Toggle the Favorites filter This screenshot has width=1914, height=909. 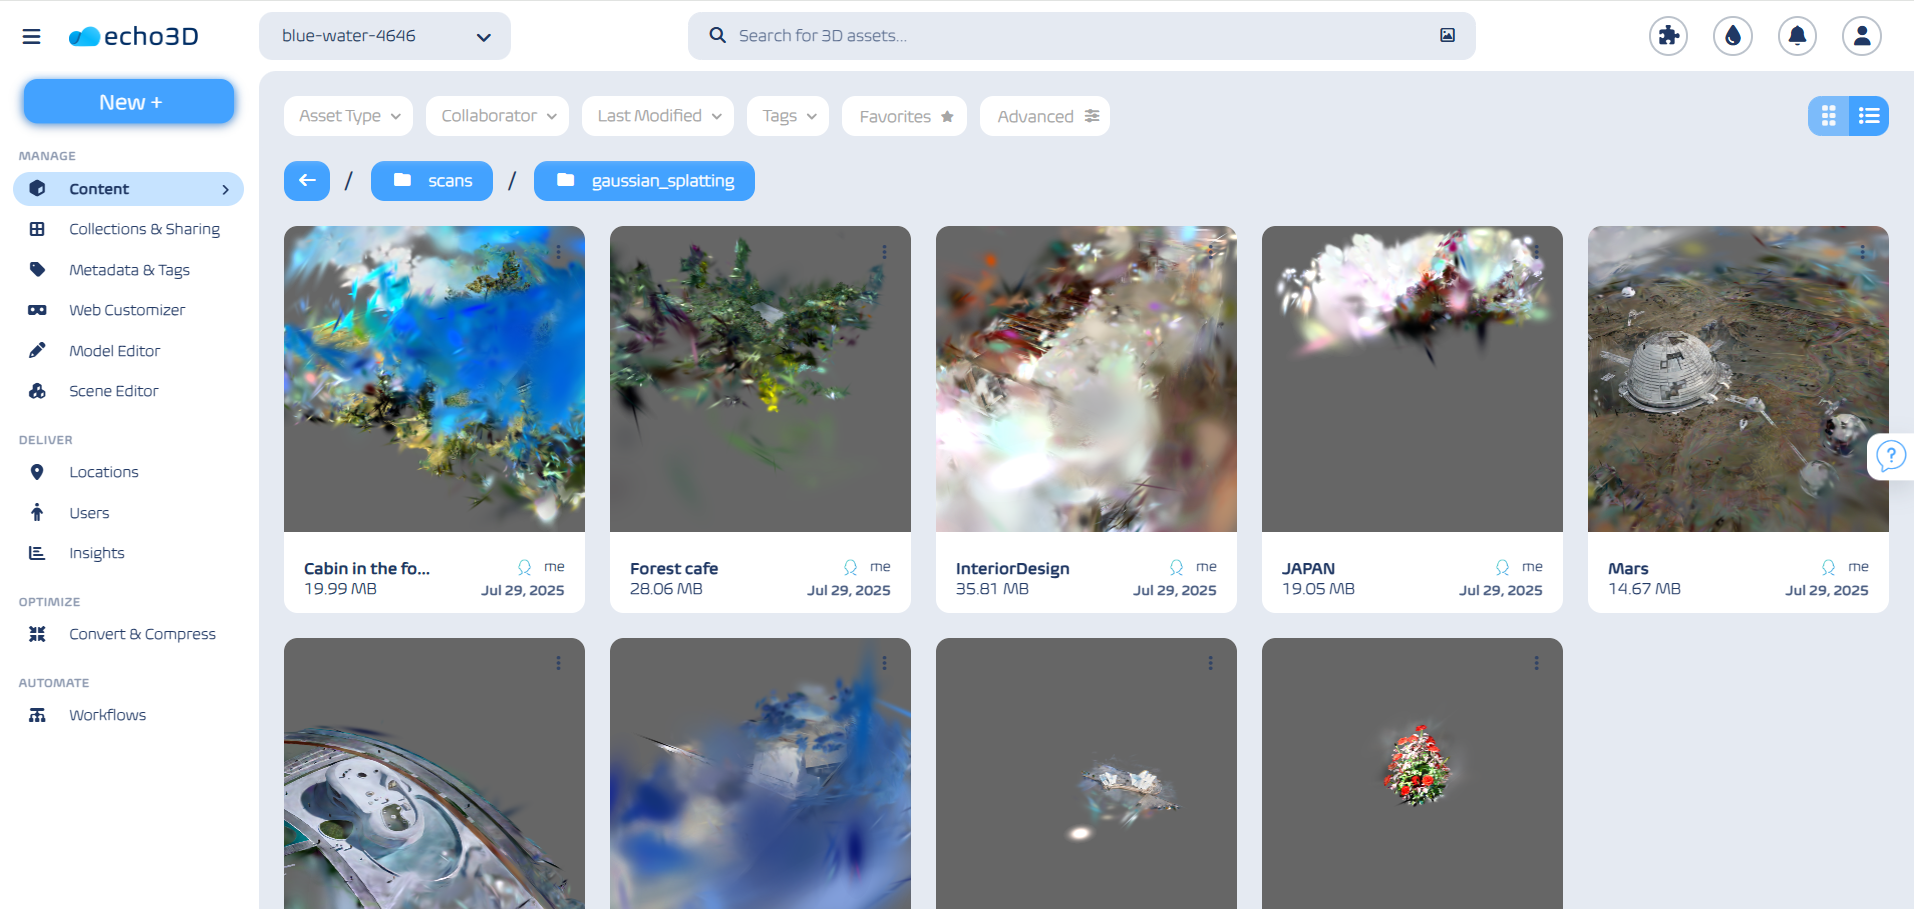[903, 115]
